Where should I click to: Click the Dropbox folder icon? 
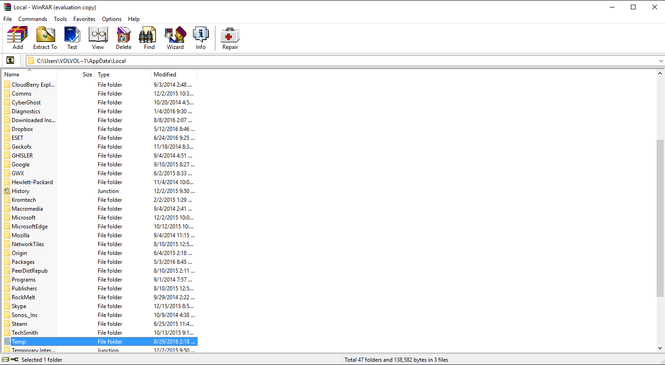click(7, 129)
